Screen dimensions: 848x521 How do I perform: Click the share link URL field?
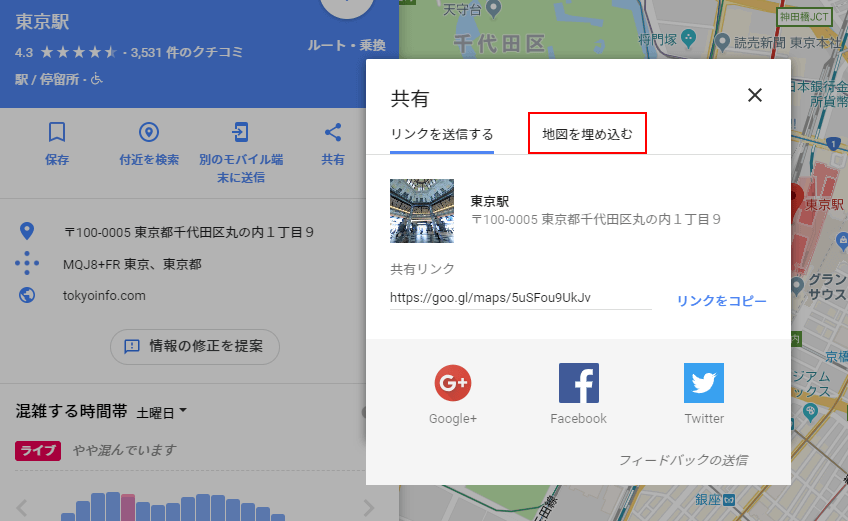[x=520, y=298]
